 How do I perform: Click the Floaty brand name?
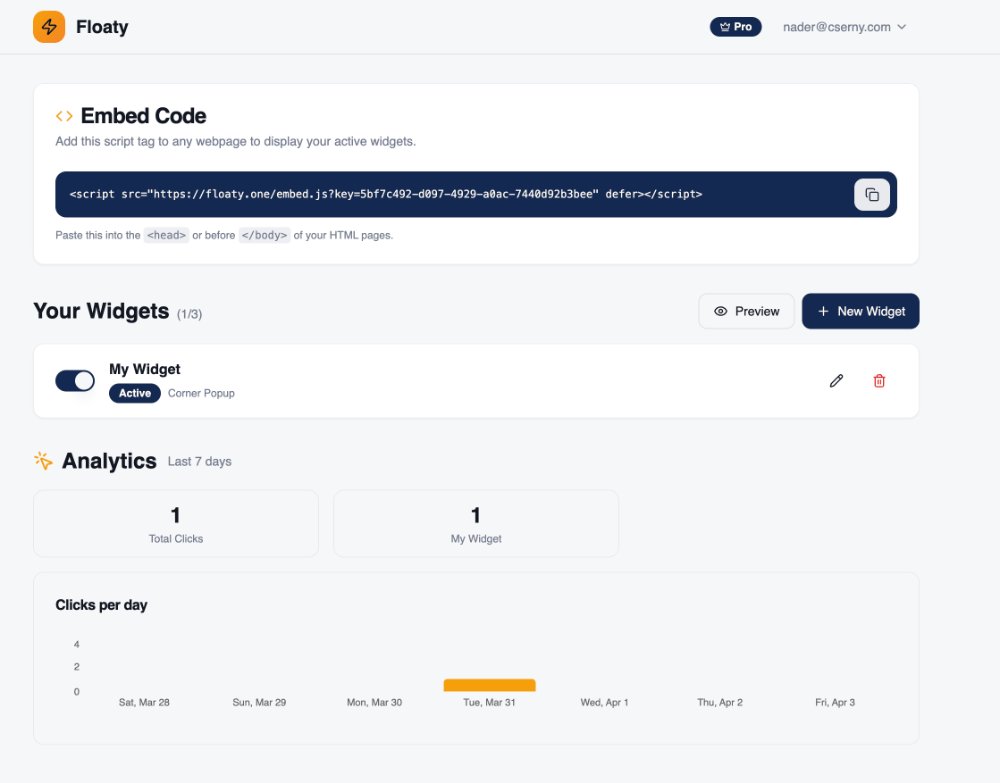(x=102, y=27)
